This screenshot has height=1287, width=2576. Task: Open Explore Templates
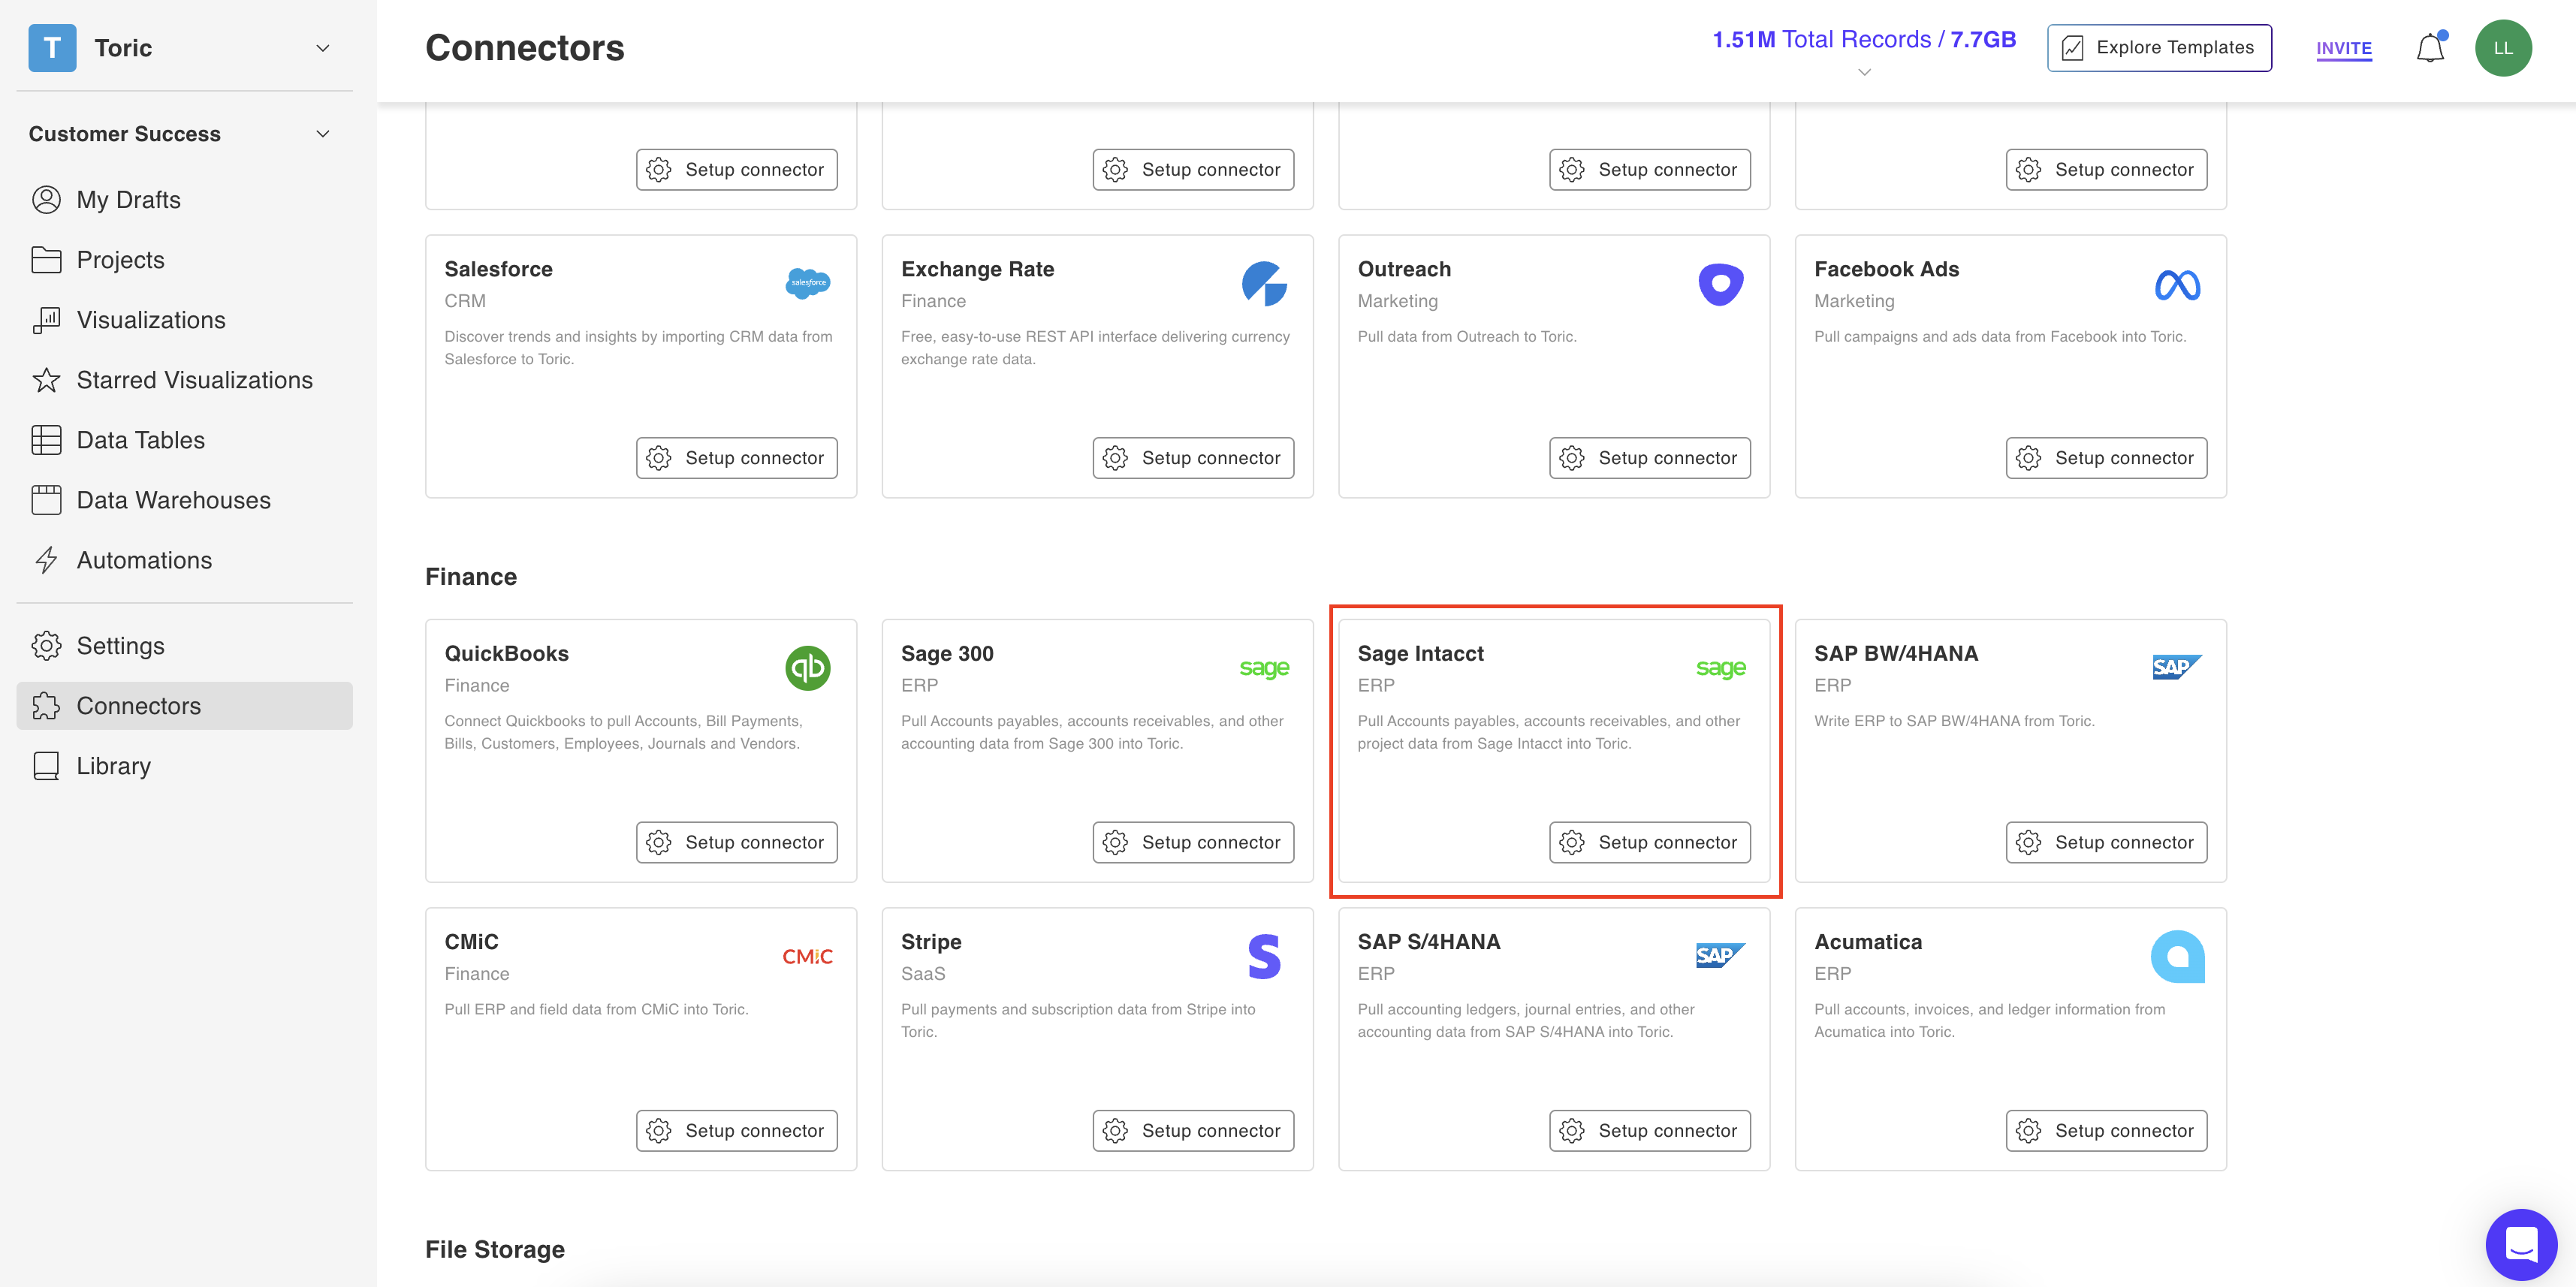2159,48
